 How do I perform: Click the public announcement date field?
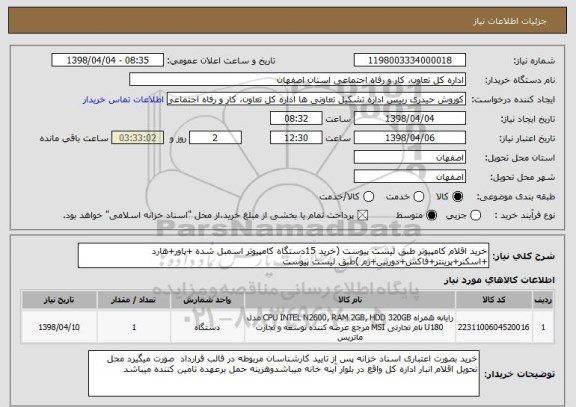click(x=108, y=60)
